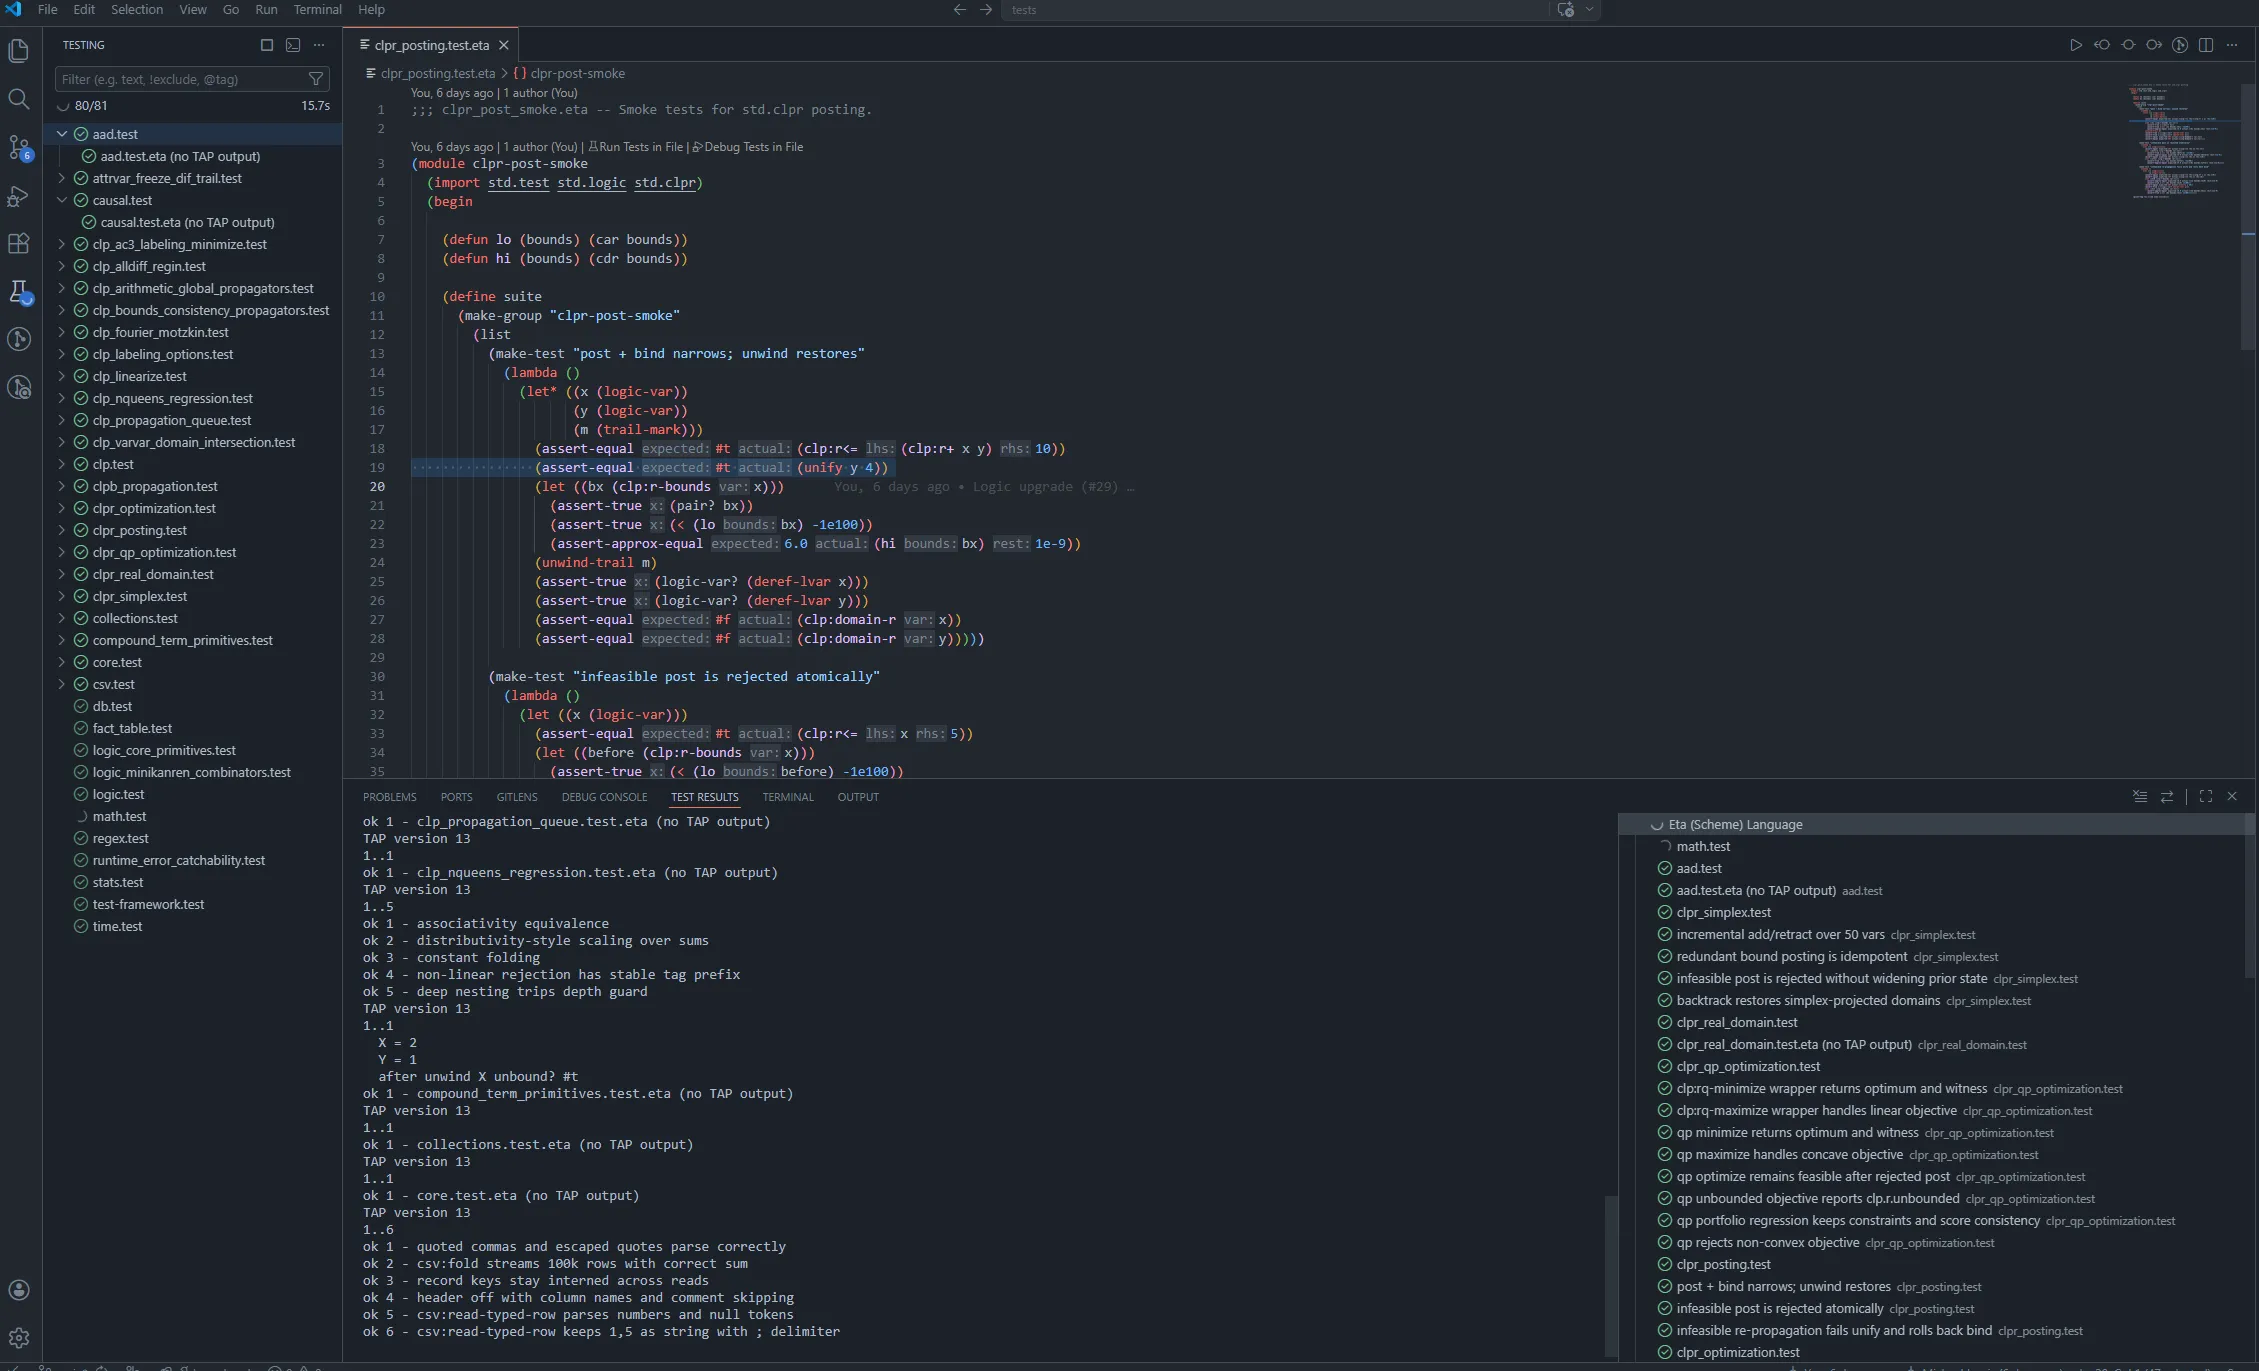Click the go forward arrow in title bar

(x=986, y=10)
